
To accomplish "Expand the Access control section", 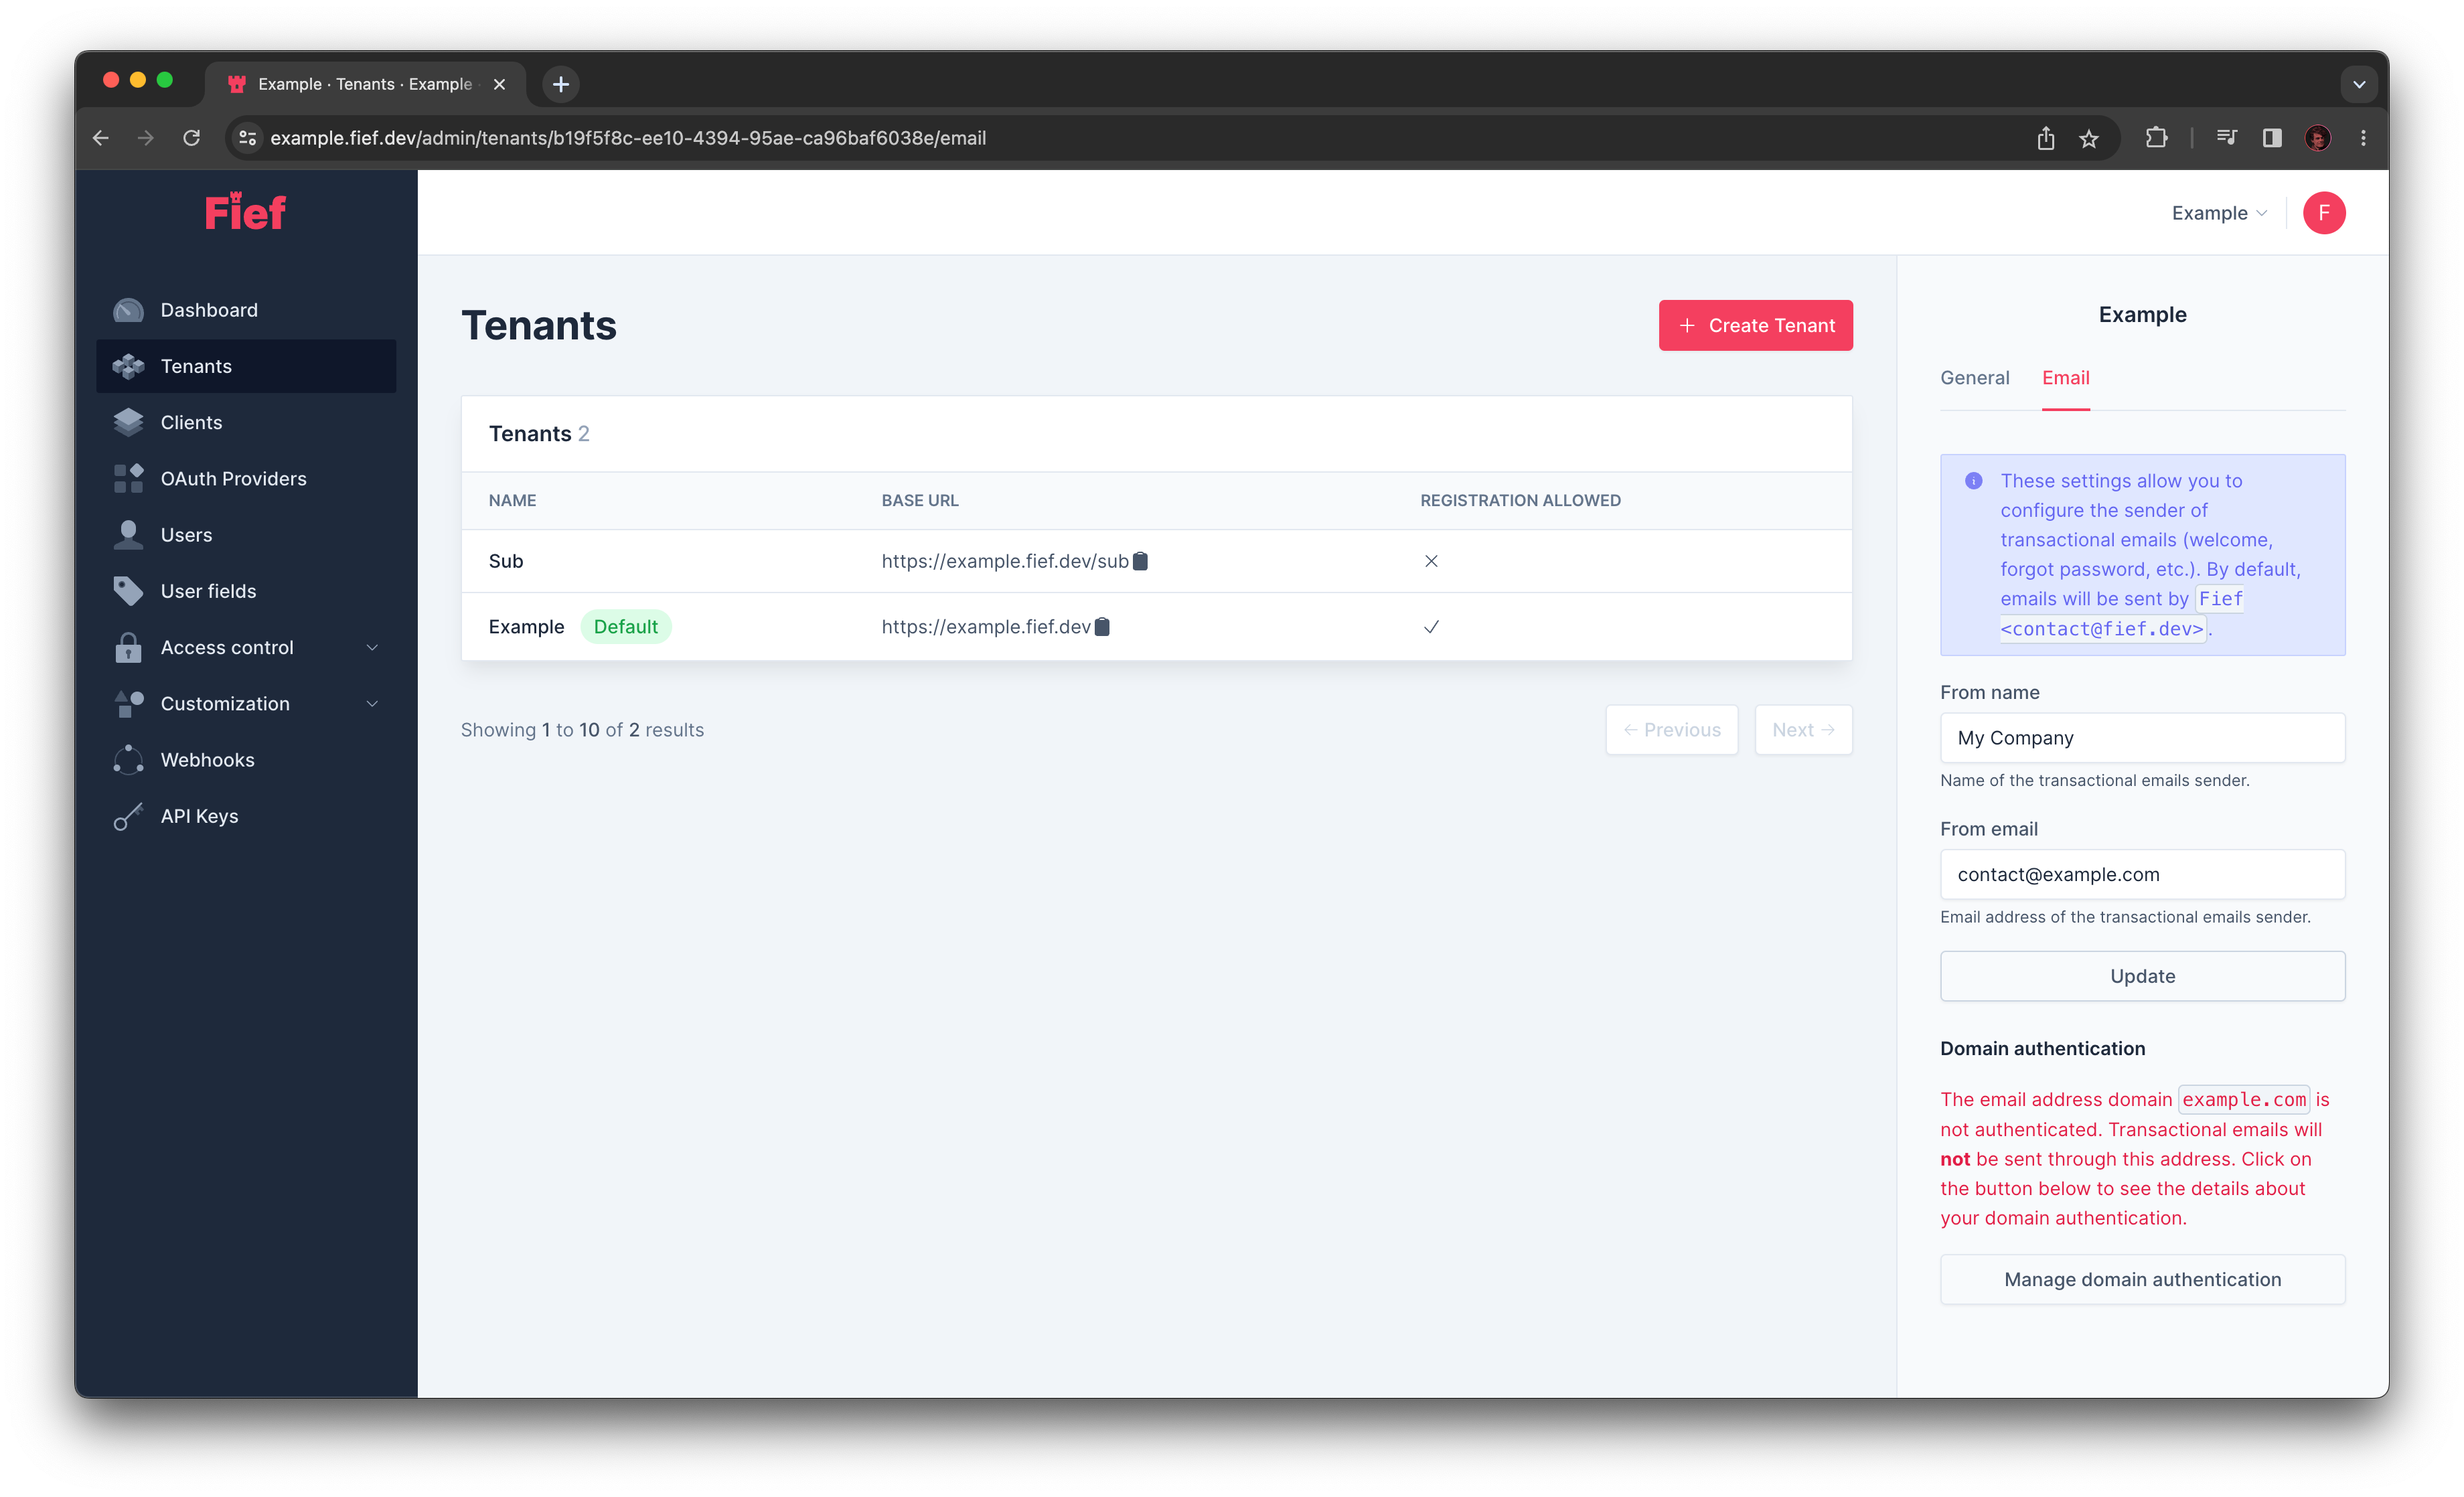I will [227, 647].
